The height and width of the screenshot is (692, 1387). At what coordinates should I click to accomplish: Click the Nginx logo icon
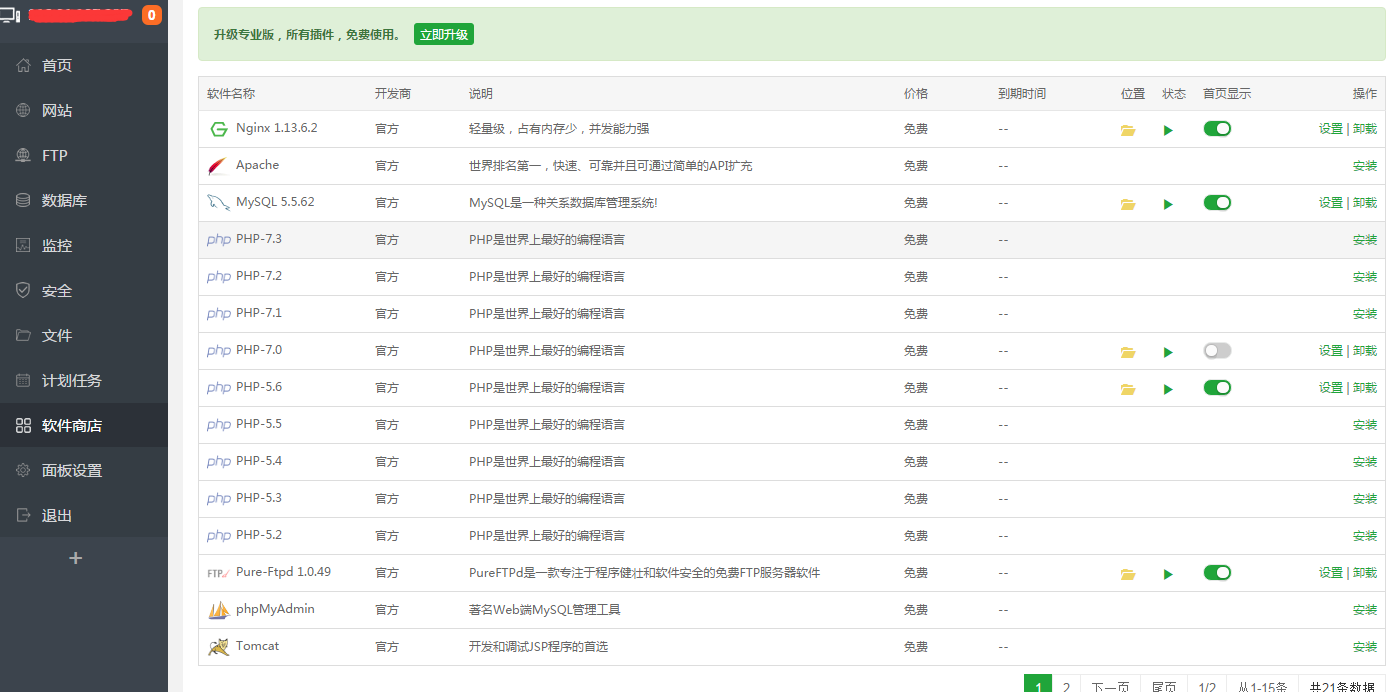[x=219, y=129]
